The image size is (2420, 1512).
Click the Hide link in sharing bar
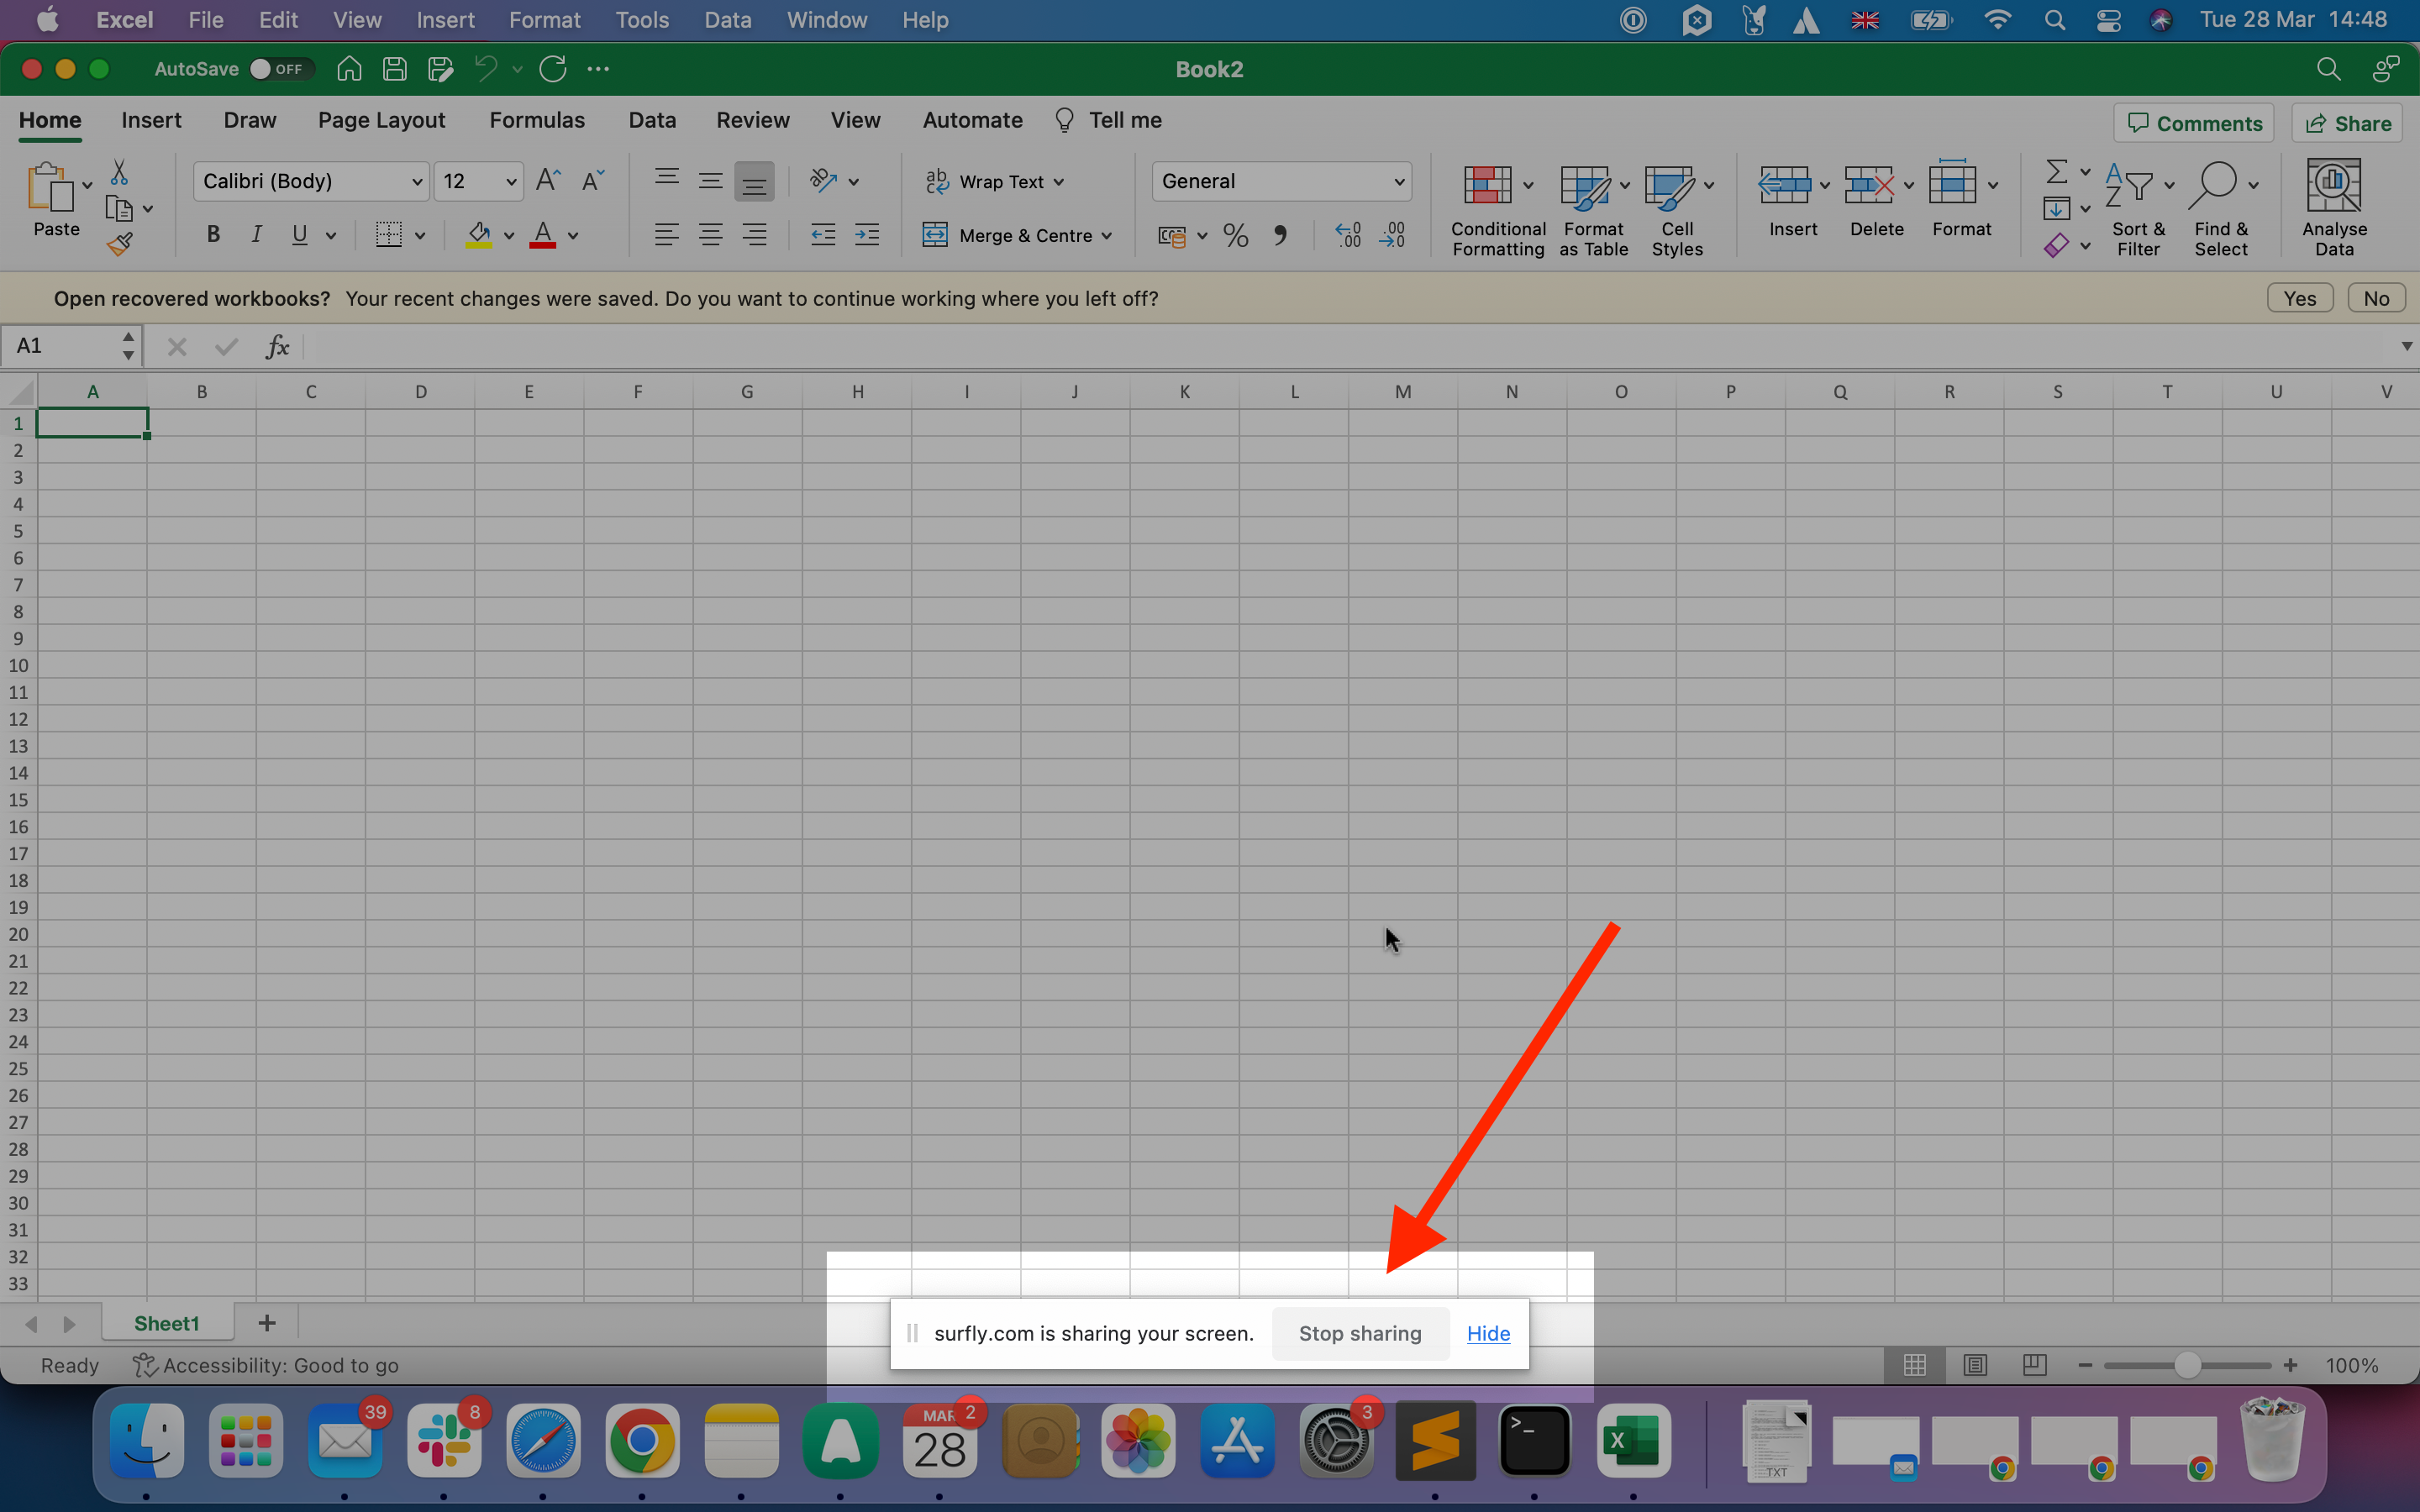click(x=1488, y=1333)
